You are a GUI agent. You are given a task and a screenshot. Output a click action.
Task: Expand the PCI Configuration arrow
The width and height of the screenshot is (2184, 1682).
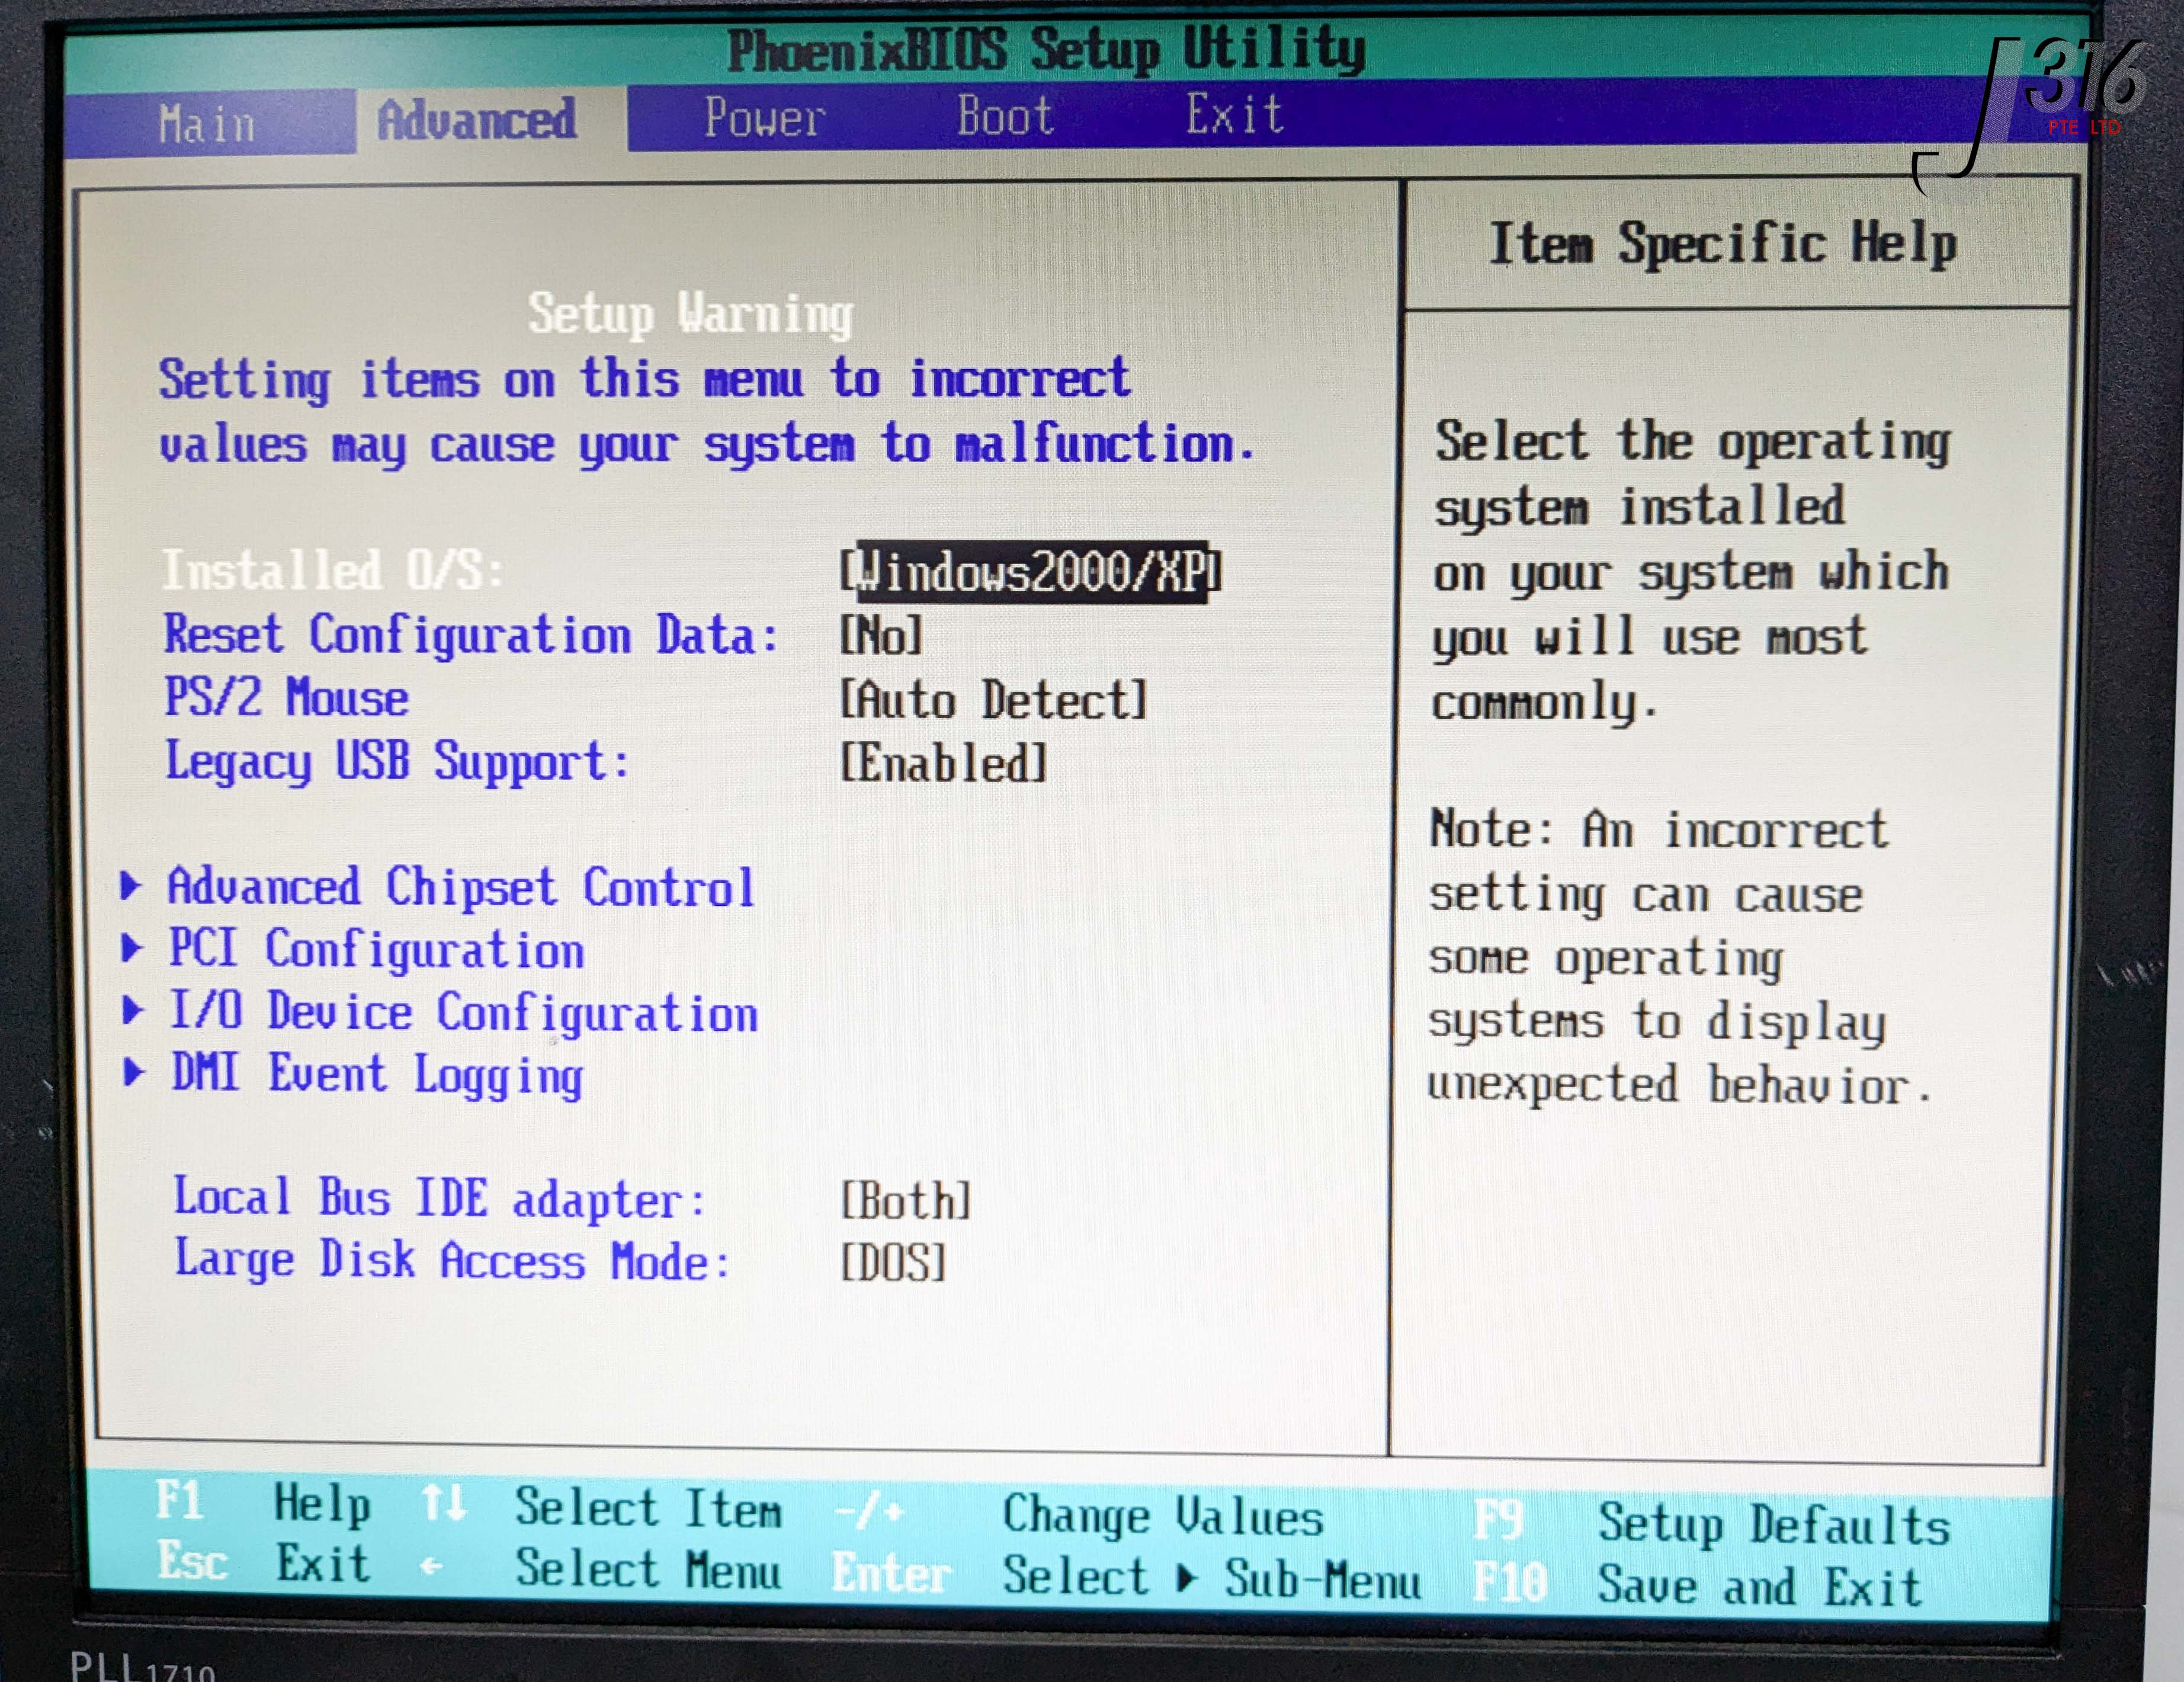(x=131, y=948)
